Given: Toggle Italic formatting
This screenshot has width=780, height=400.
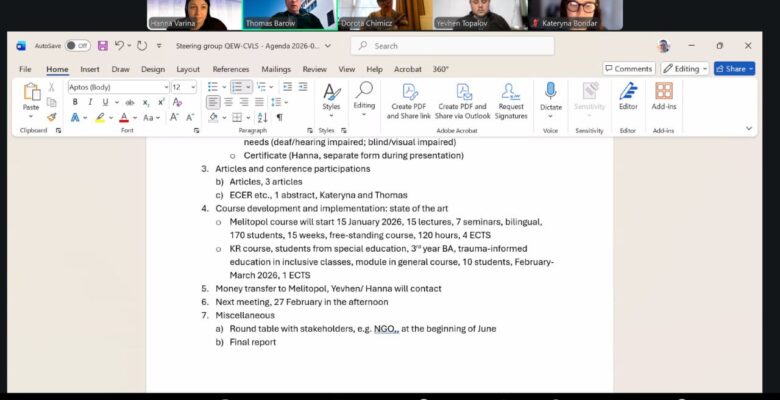Looking at the screenshot, I should coord(89,102).
